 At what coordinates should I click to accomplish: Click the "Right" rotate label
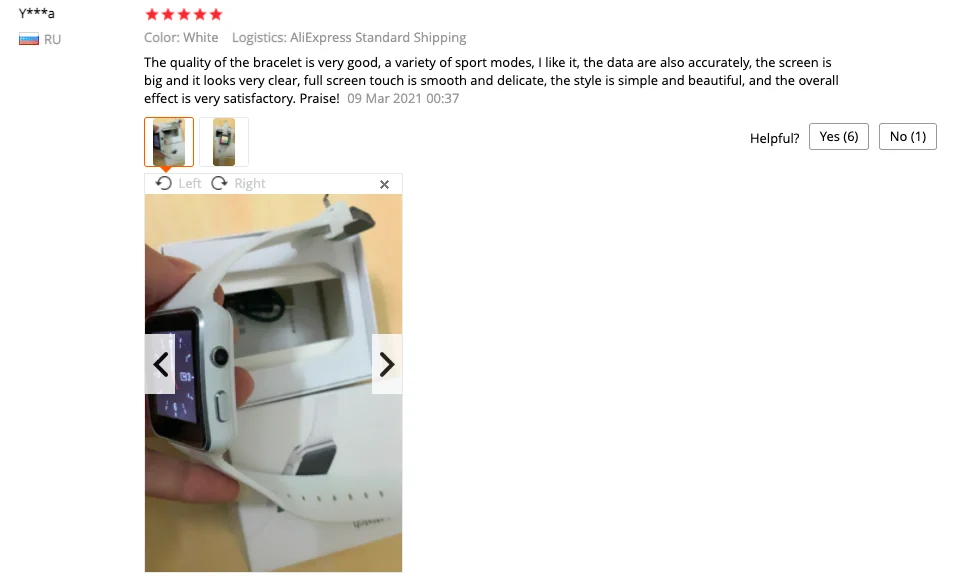250,183
